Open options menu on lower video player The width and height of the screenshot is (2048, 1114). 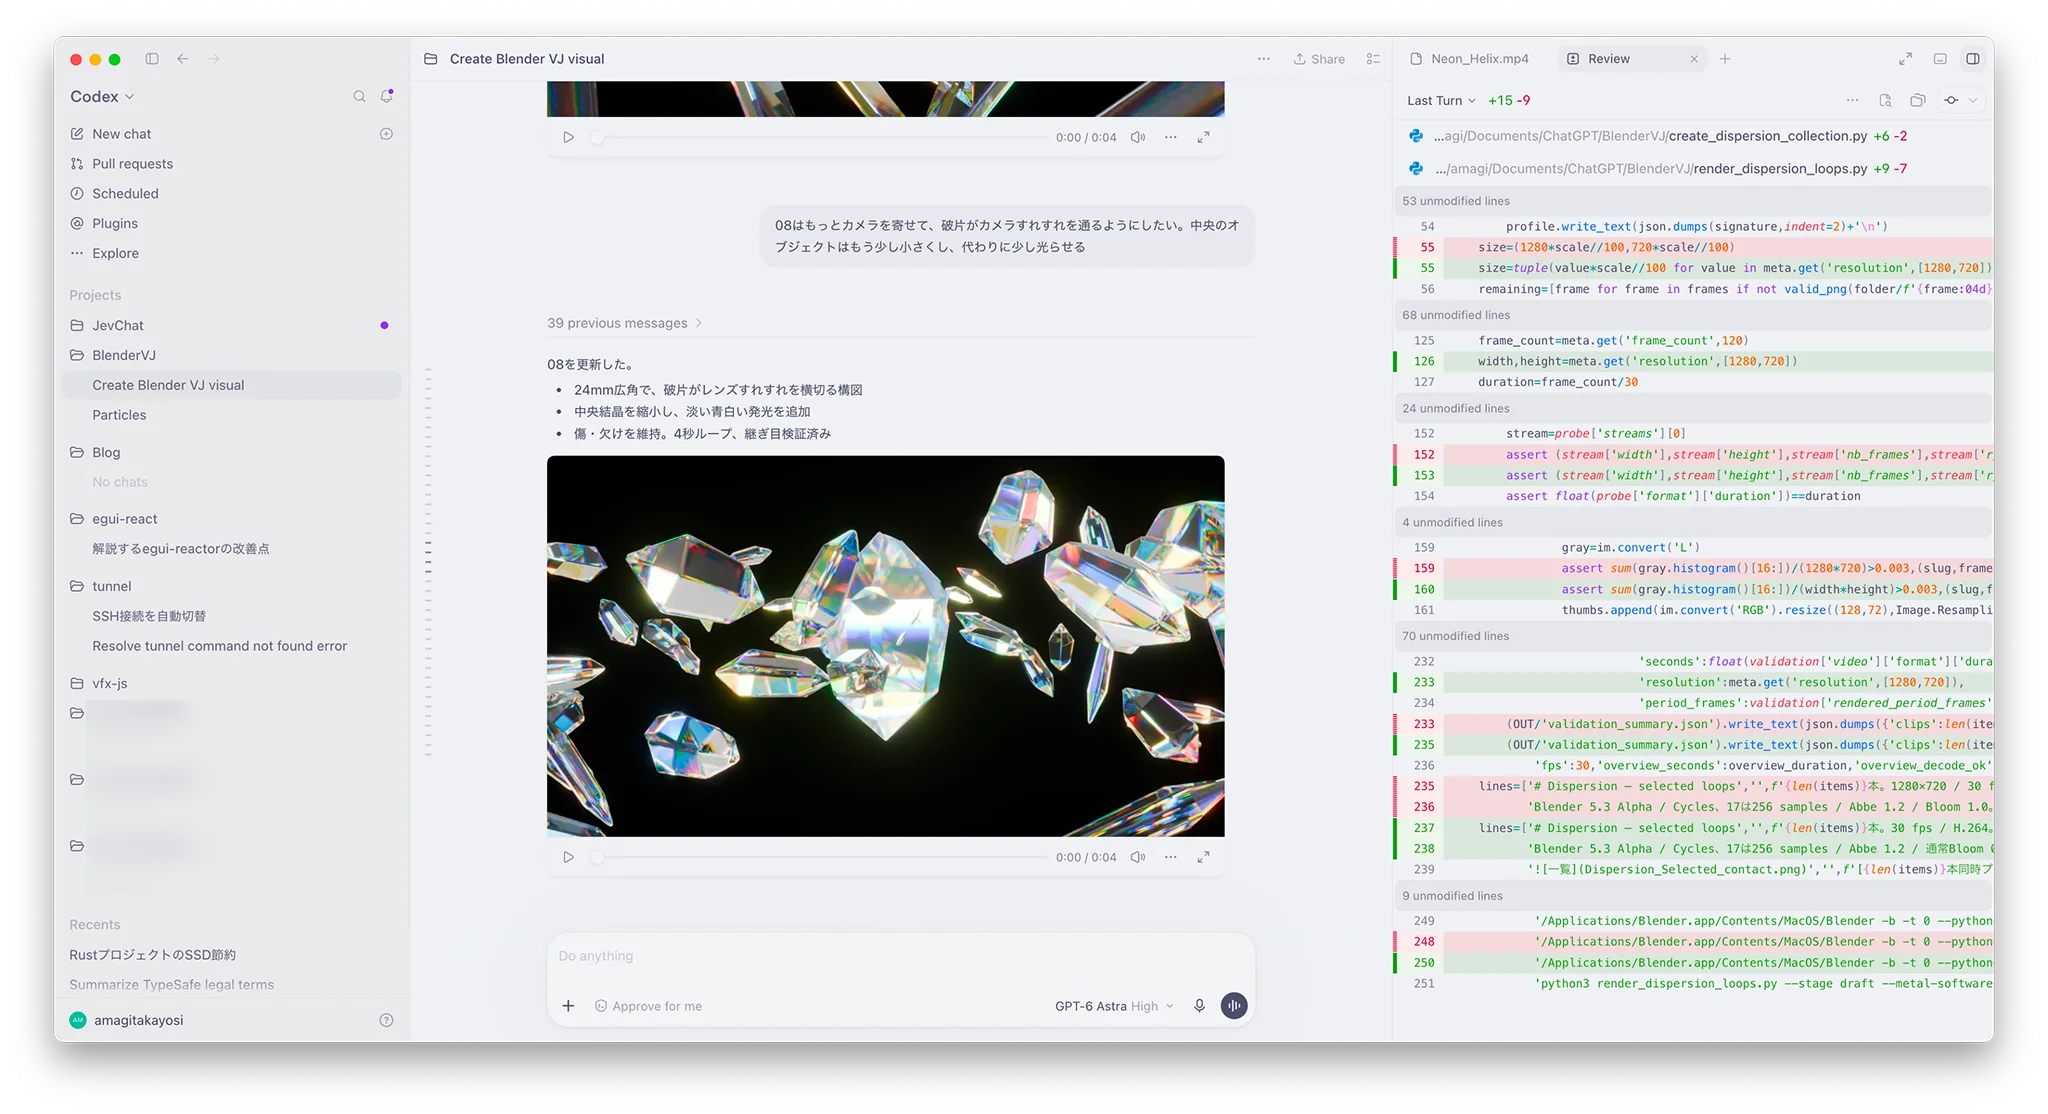(1171, 857)
